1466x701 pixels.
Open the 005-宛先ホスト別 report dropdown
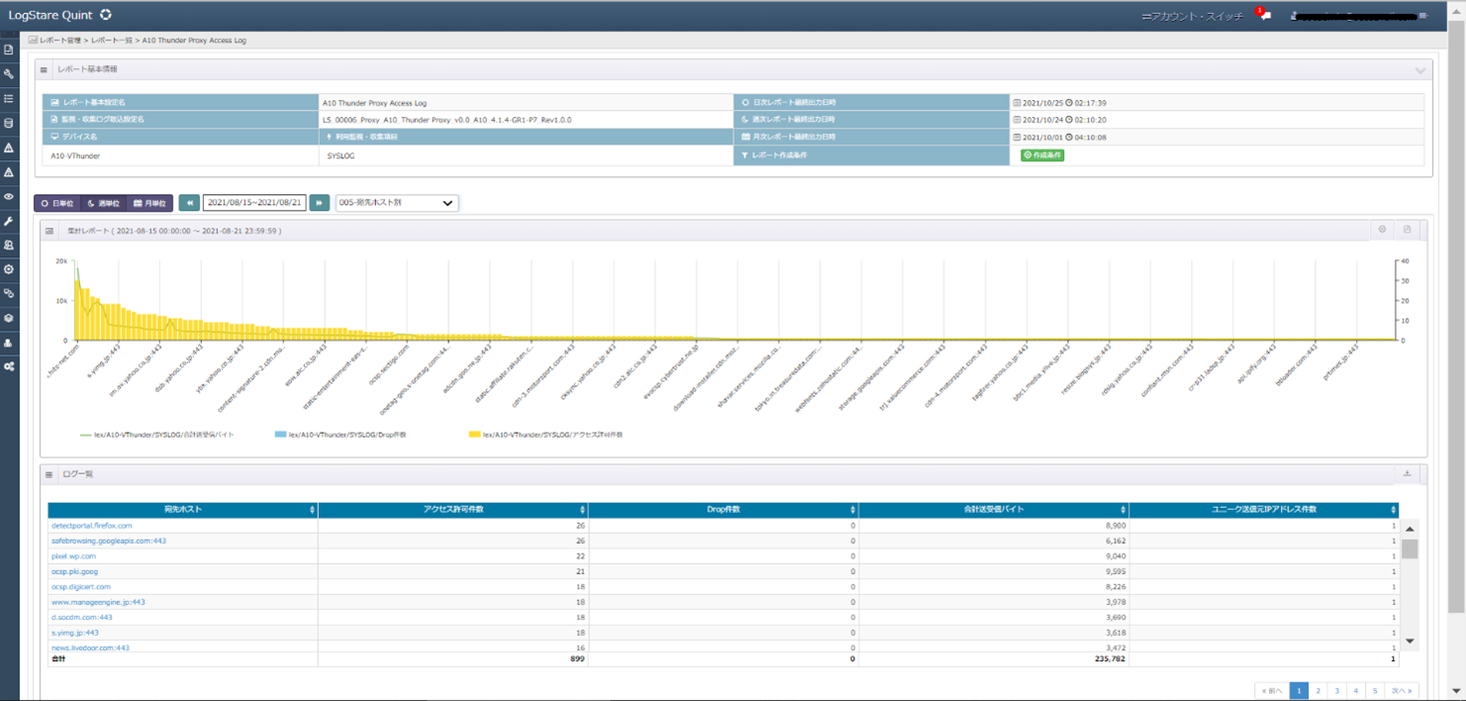pyautogui.click(x=396, y=203)
